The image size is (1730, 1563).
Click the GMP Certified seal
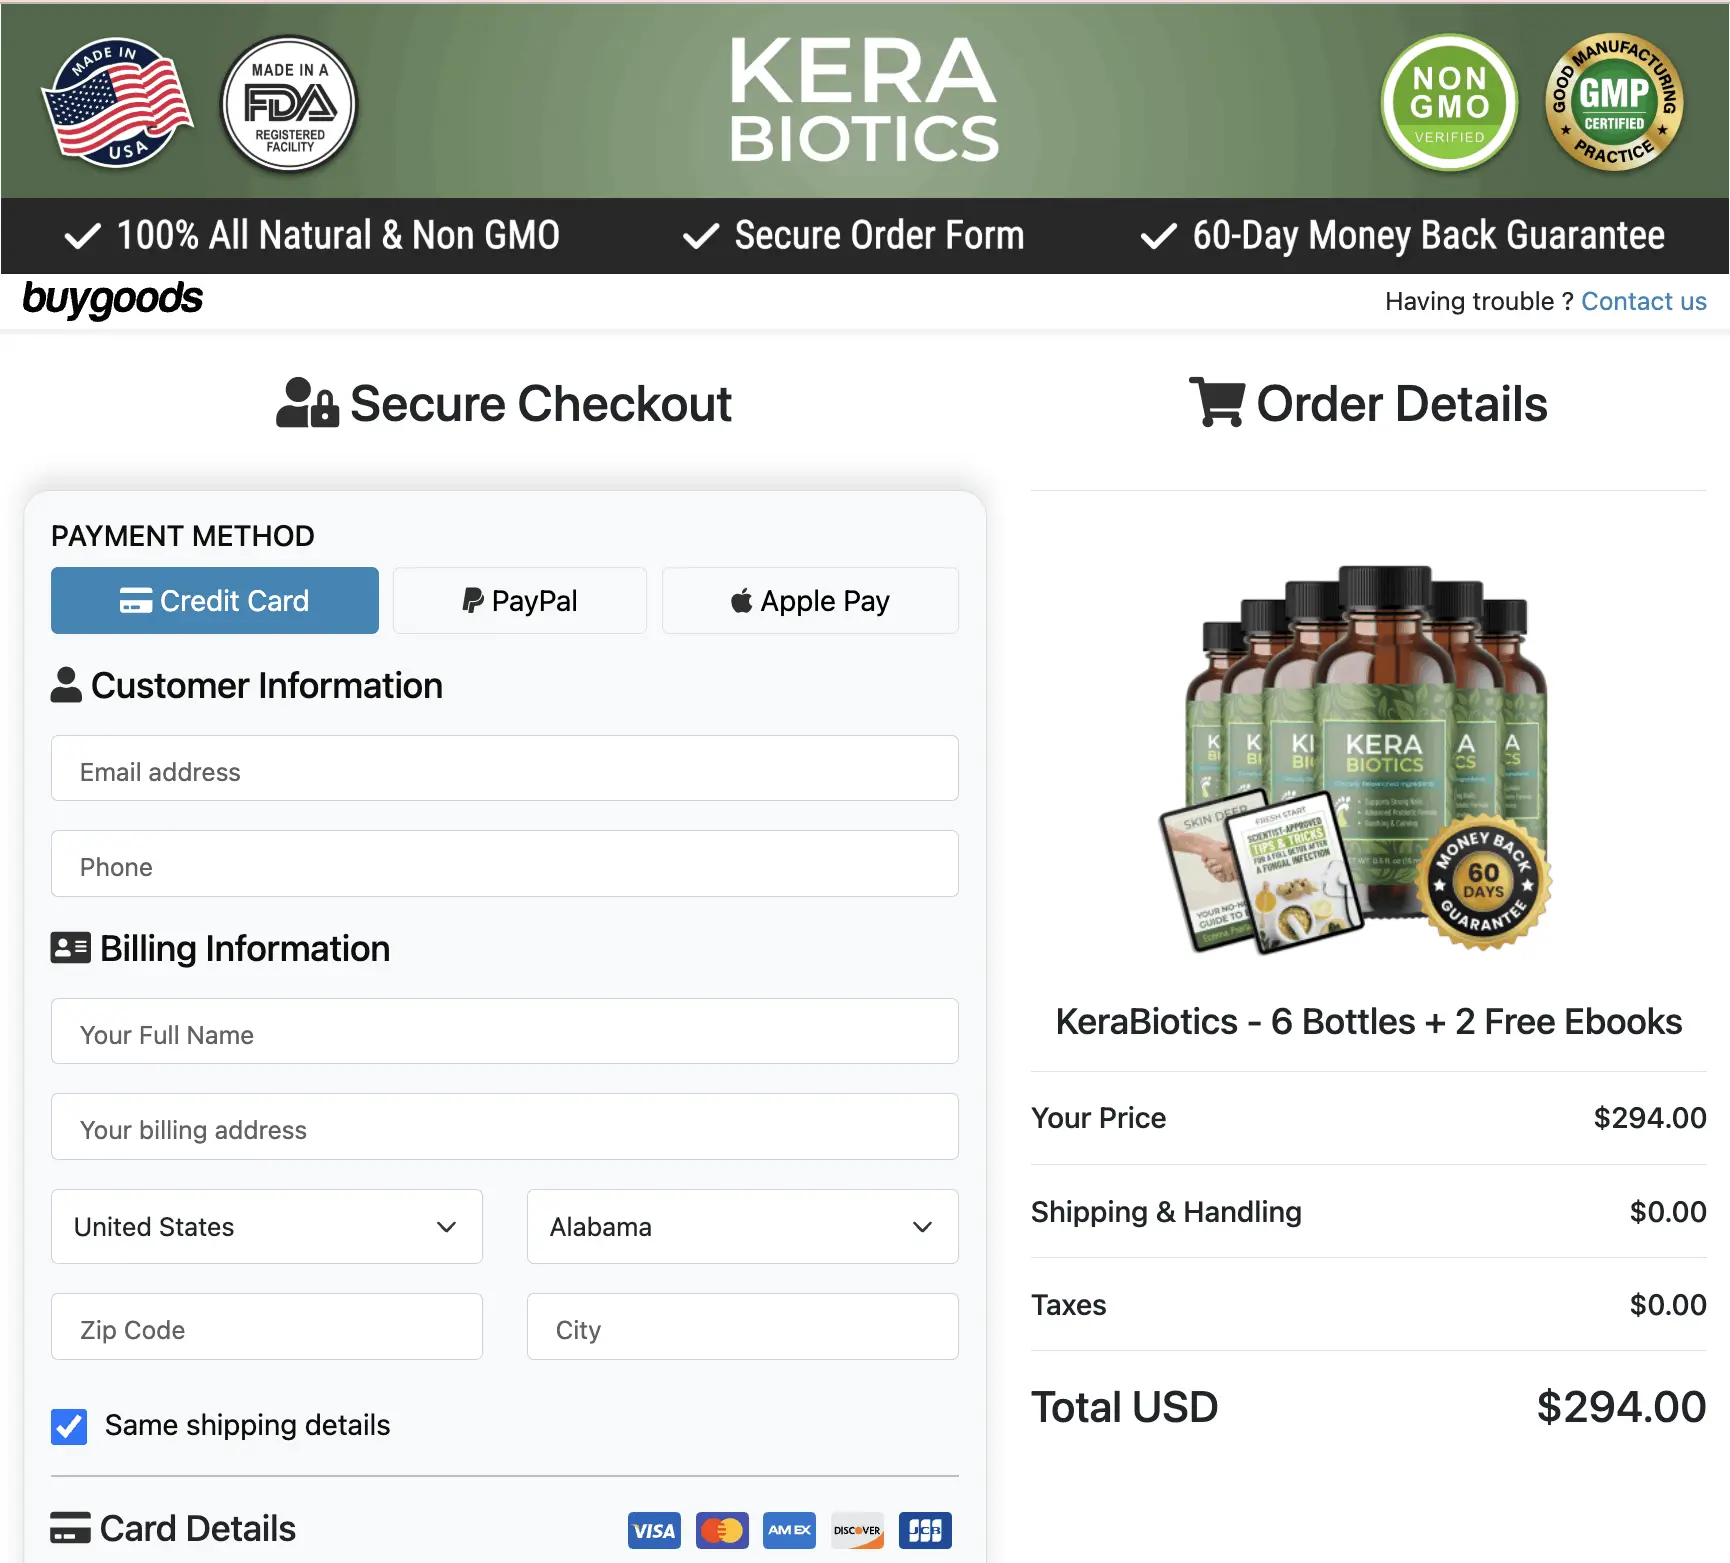pyautogui.click(x=1614, y=103)
